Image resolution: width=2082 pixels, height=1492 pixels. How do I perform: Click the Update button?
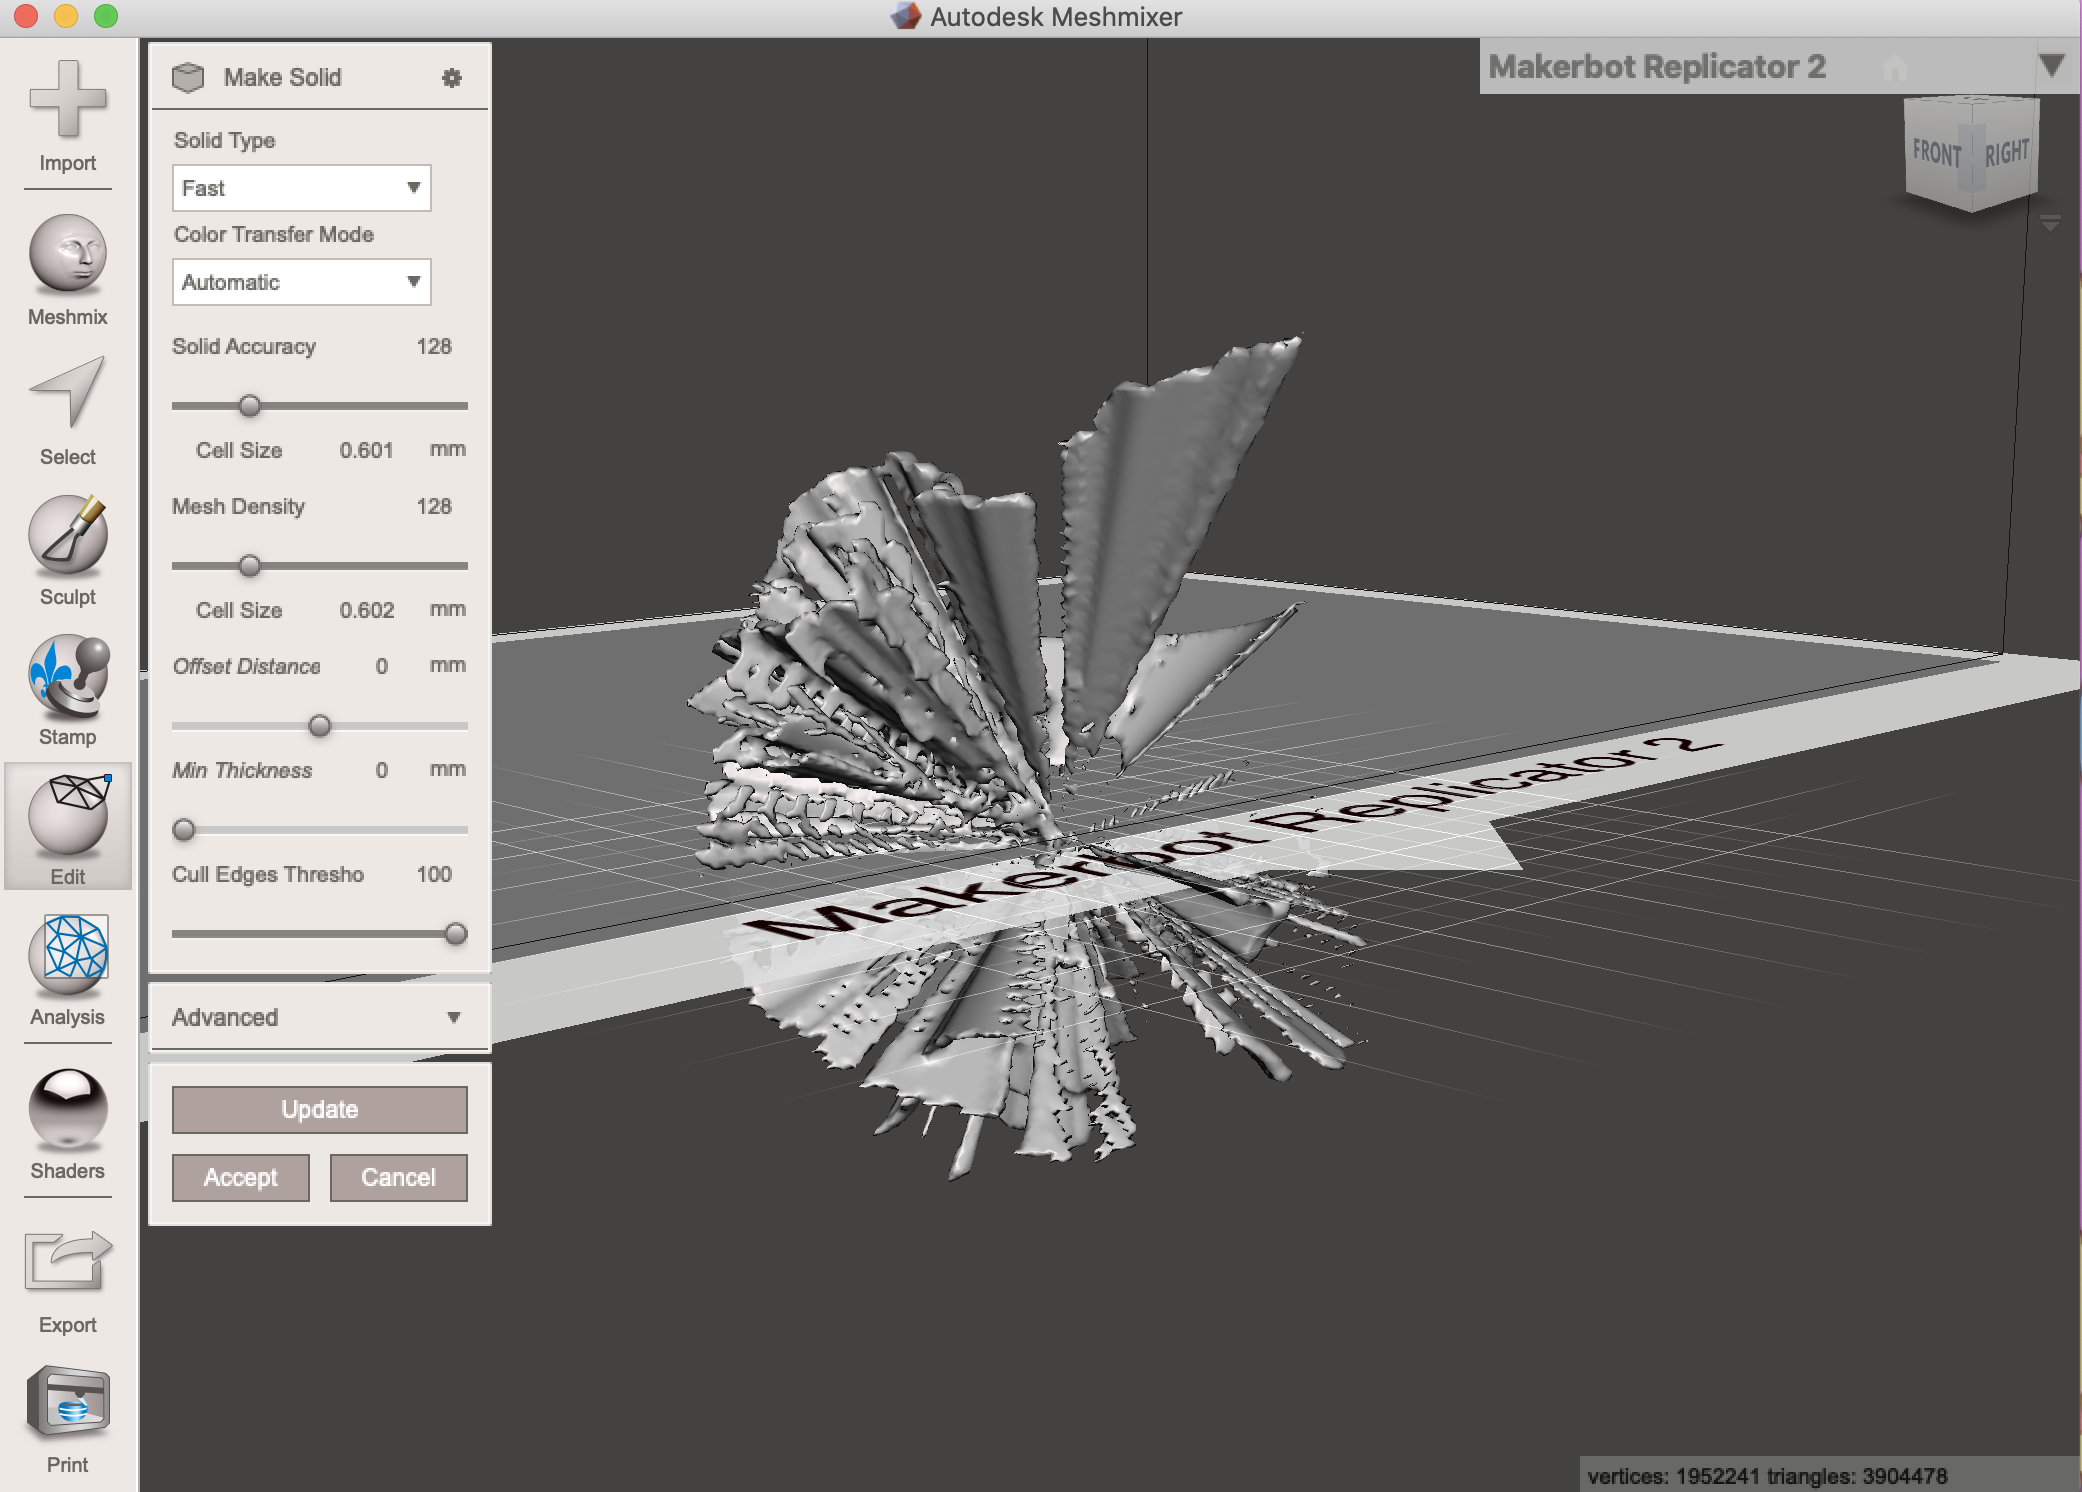click(318, 1109)
